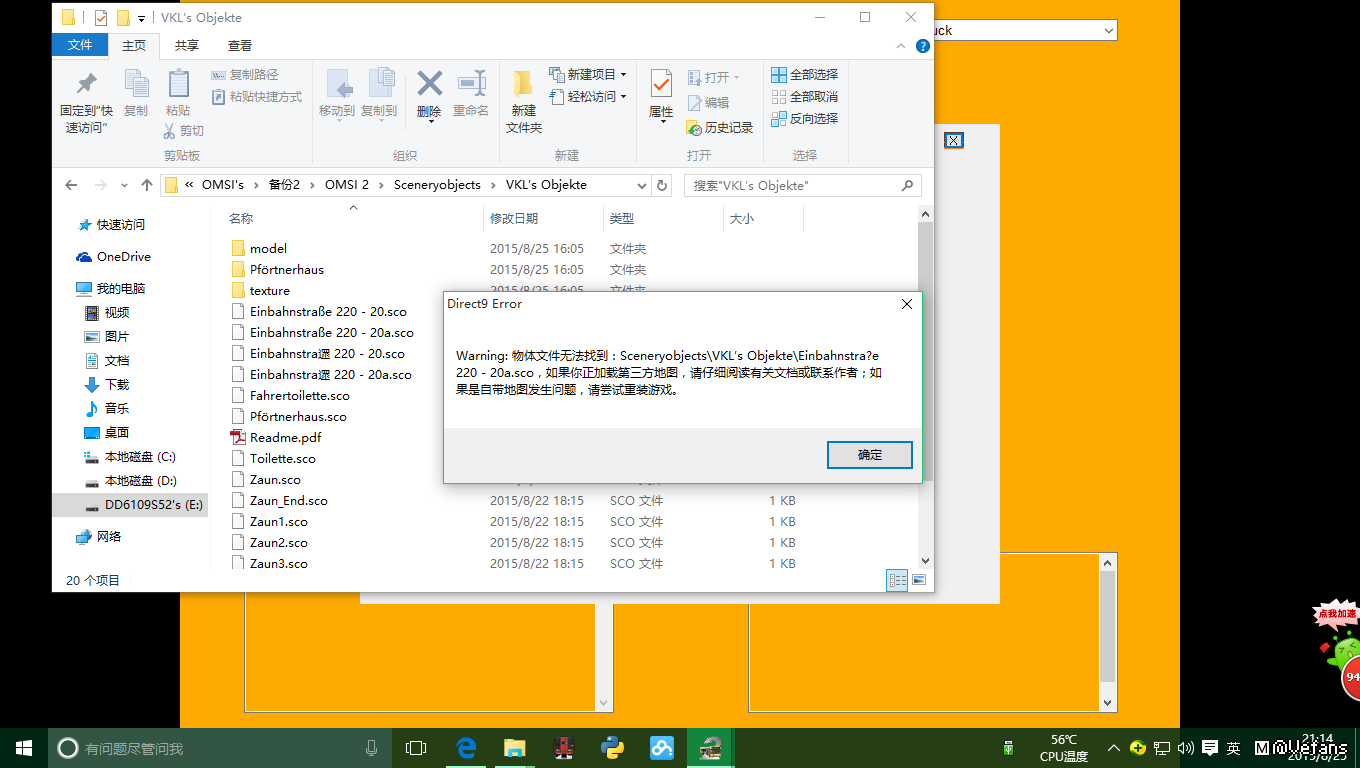The width and height of the screenshot is (1360, 768).
Task: Close the Direct9 Error dialog
Action: 907,304
